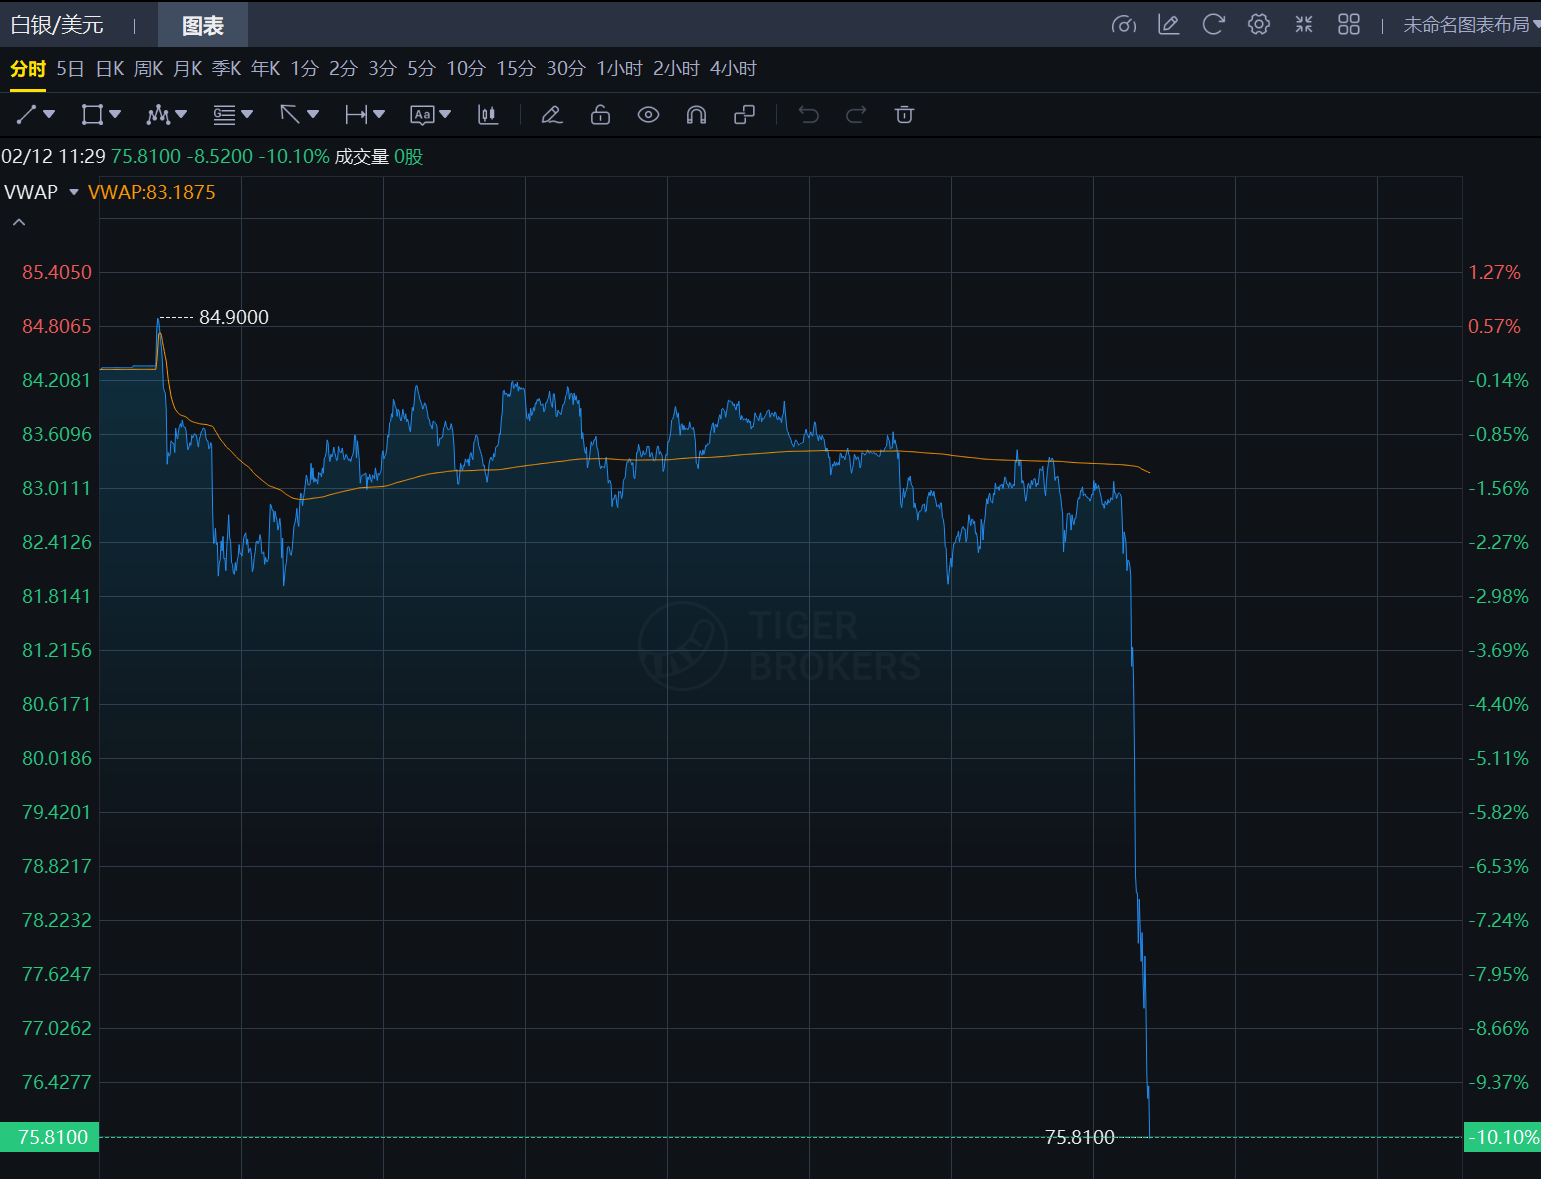Toggle the magnet snap mode
This screenshot has height=1179, width=1541.
click(x=696, y=115)
